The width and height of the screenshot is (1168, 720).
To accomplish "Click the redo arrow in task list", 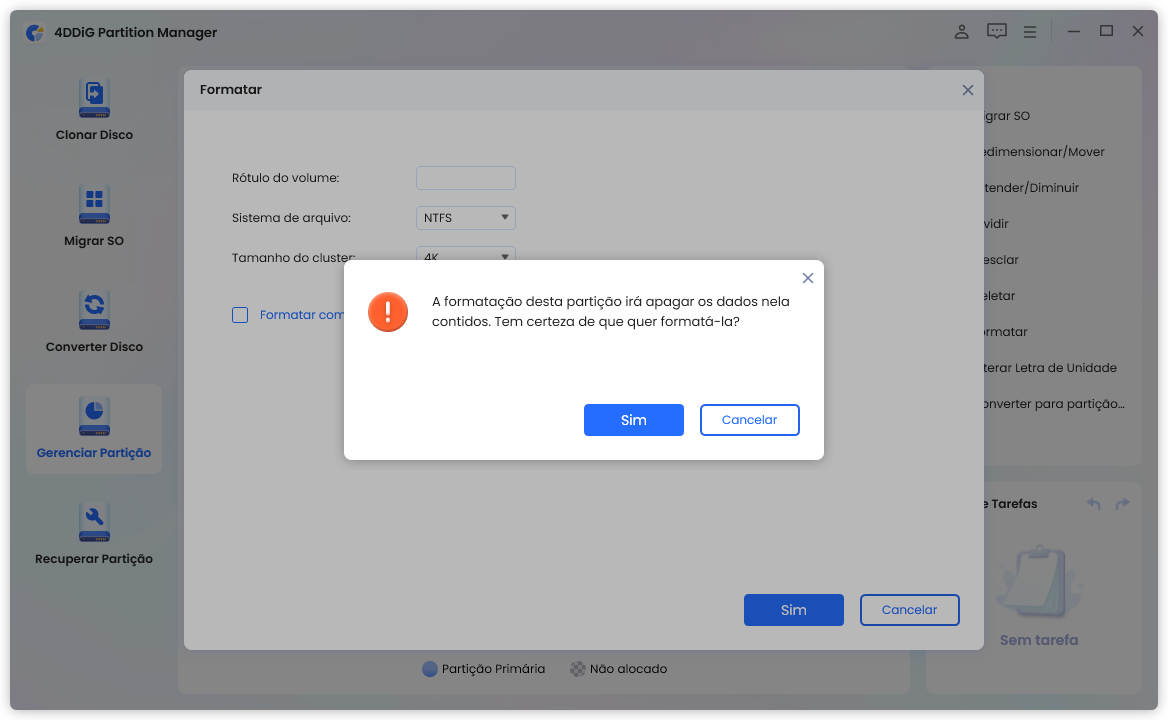I will tap(1122, 504).
